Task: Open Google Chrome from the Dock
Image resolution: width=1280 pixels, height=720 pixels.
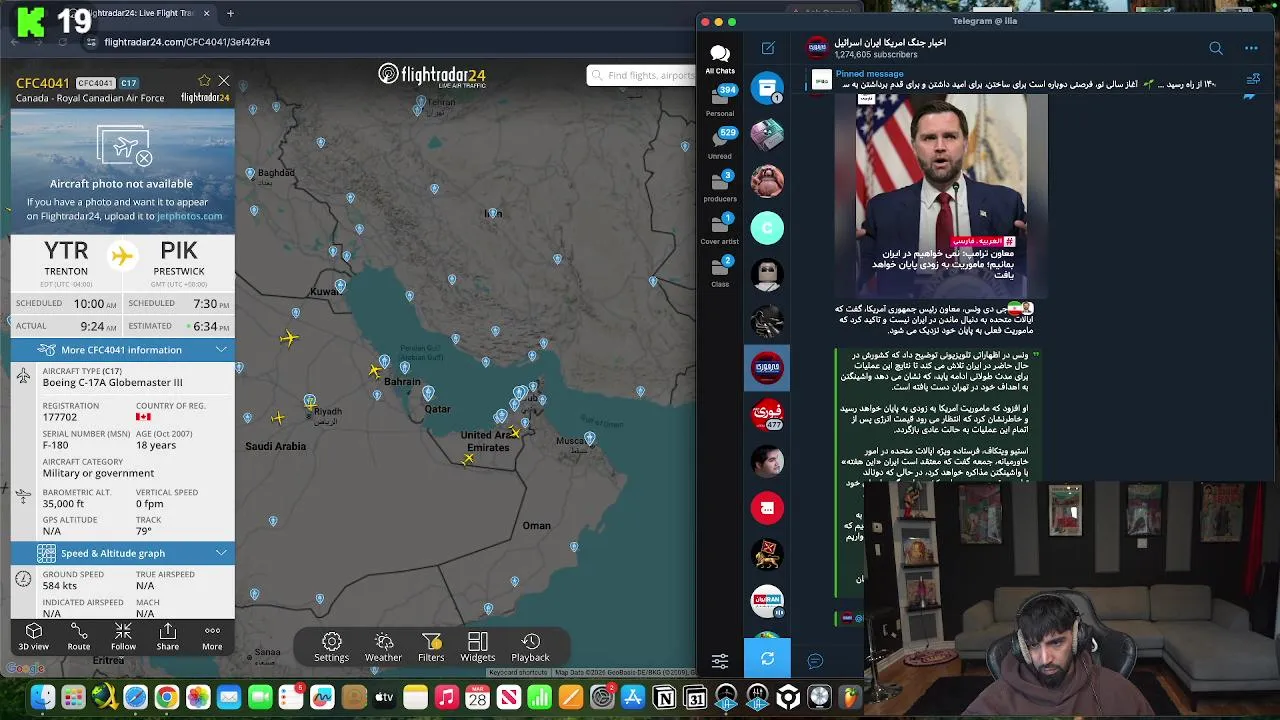Action: pos(166,697)
